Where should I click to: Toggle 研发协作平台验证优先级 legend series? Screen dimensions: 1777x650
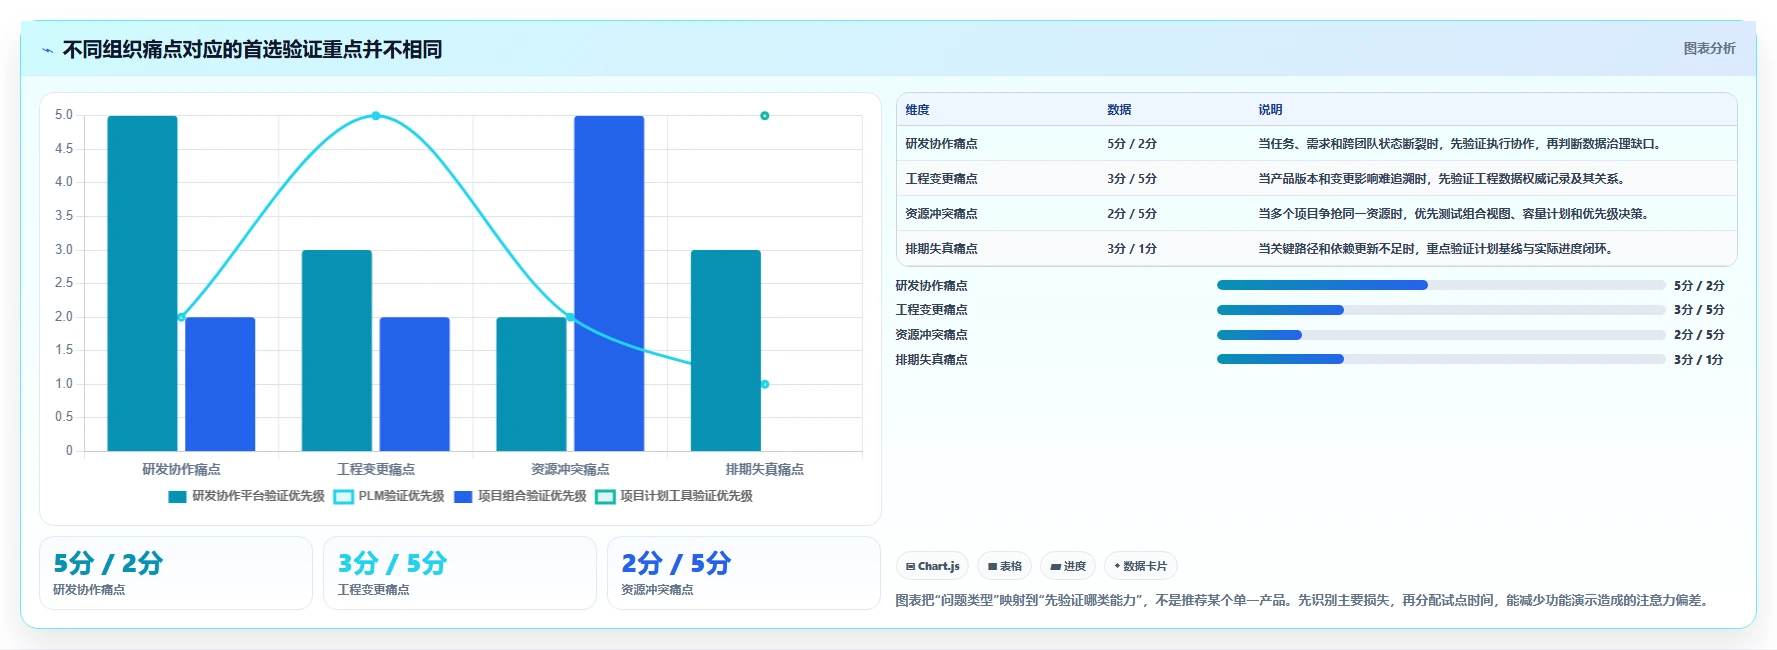point(247,496)
